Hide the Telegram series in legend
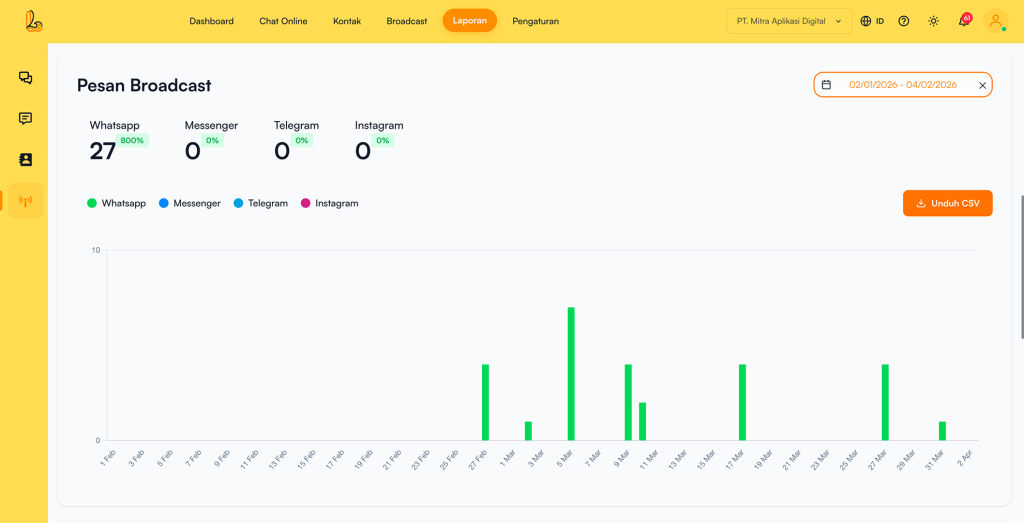 click(x=261, y=203)
